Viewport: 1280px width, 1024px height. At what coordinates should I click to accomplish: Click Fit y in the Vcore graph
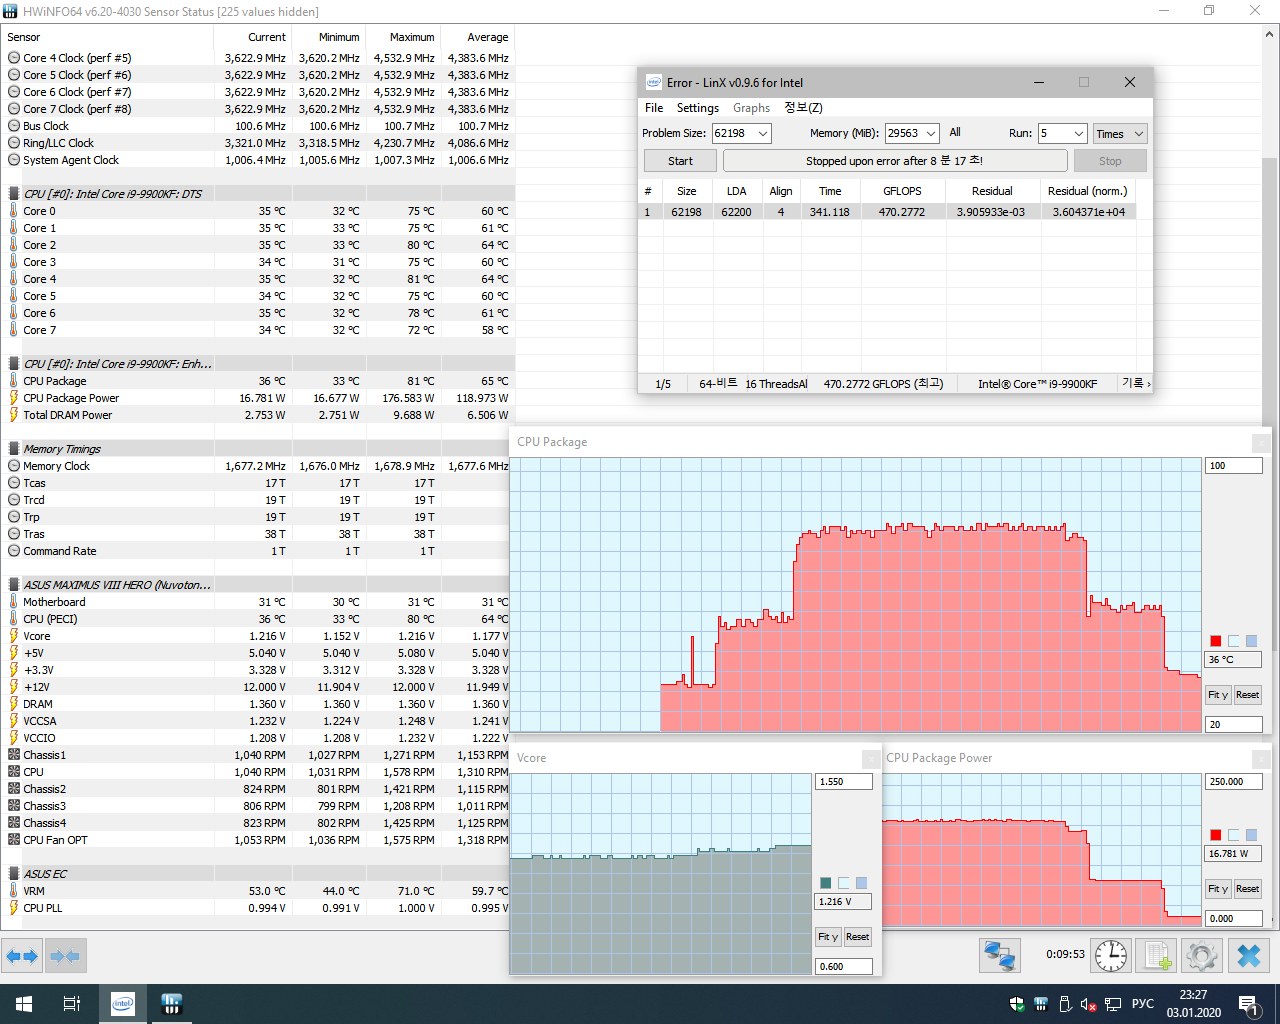(x=828, y=937)
